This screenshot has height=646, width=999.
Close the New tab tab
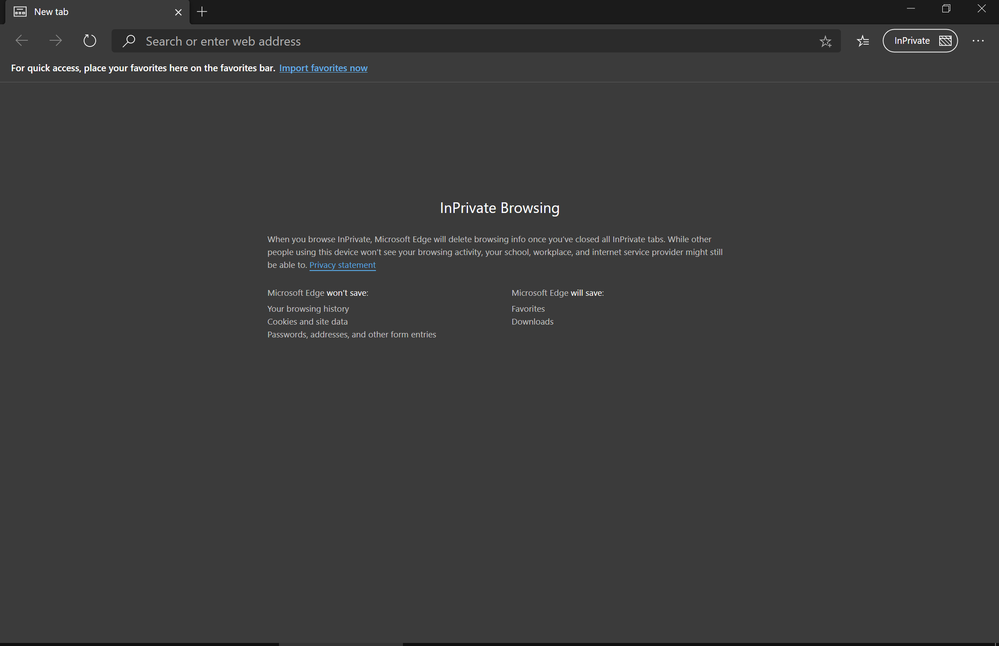point(178,12)
